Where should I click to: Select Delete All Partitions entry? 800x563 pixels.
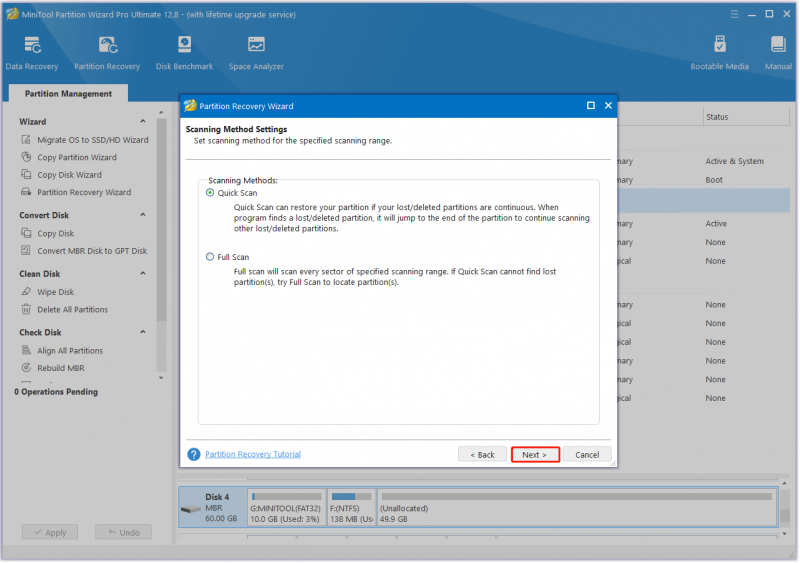click(x=72, y=309)
